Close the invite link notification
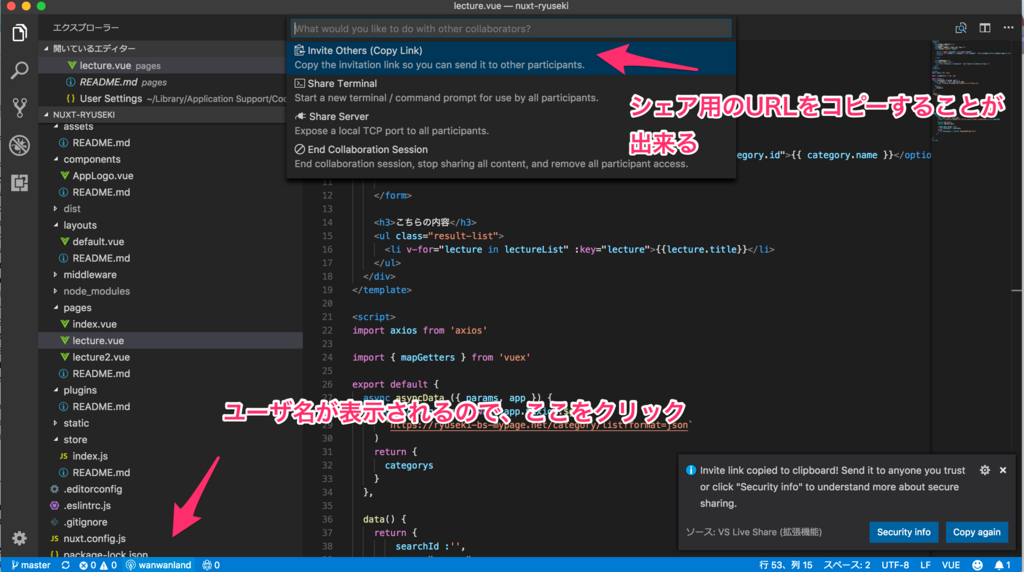The image size is (1024, 572). click(1003, 470)
